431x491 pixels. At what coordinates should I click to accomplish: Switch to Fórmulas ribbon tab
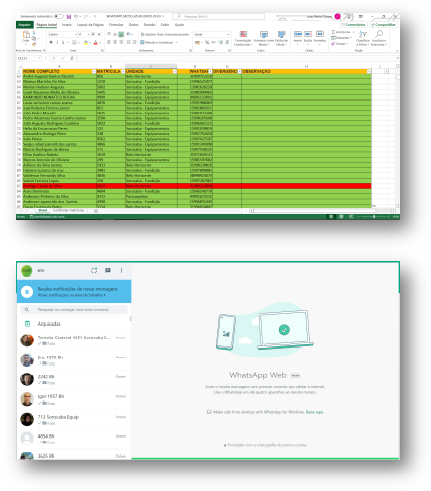pos(116,25)
